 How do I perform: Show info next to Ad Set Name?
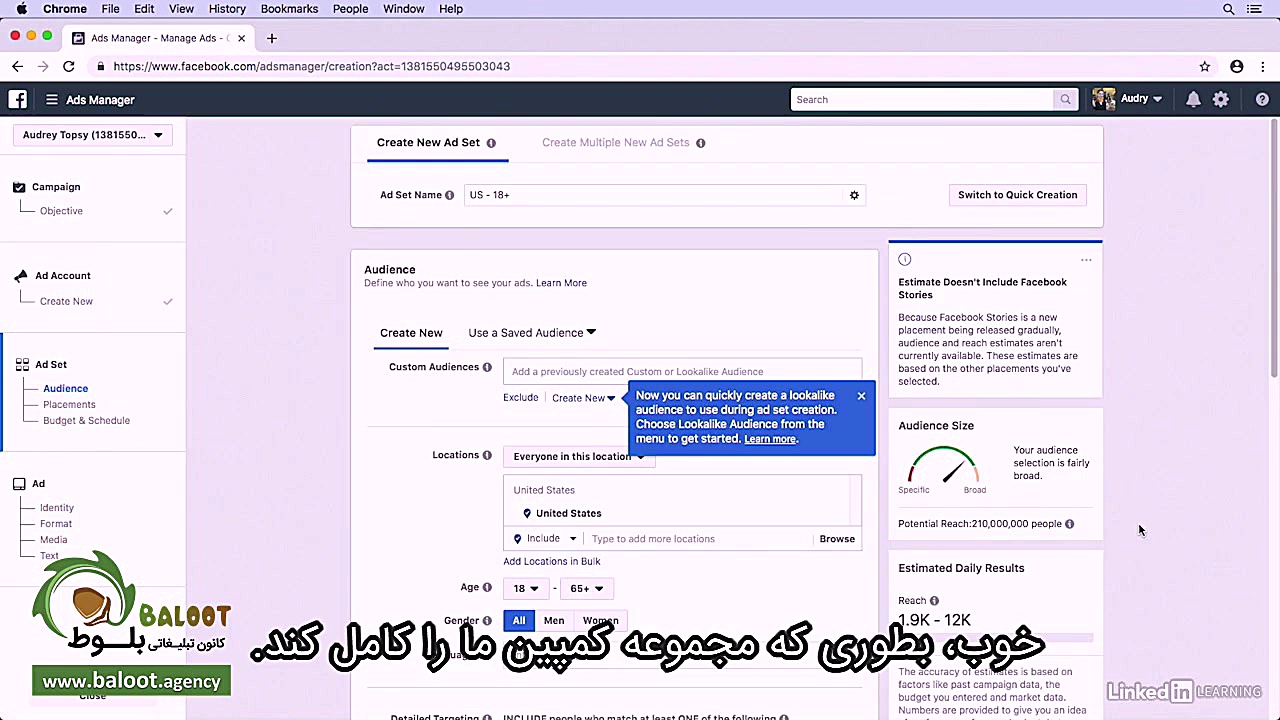click(x=450, y=195)
